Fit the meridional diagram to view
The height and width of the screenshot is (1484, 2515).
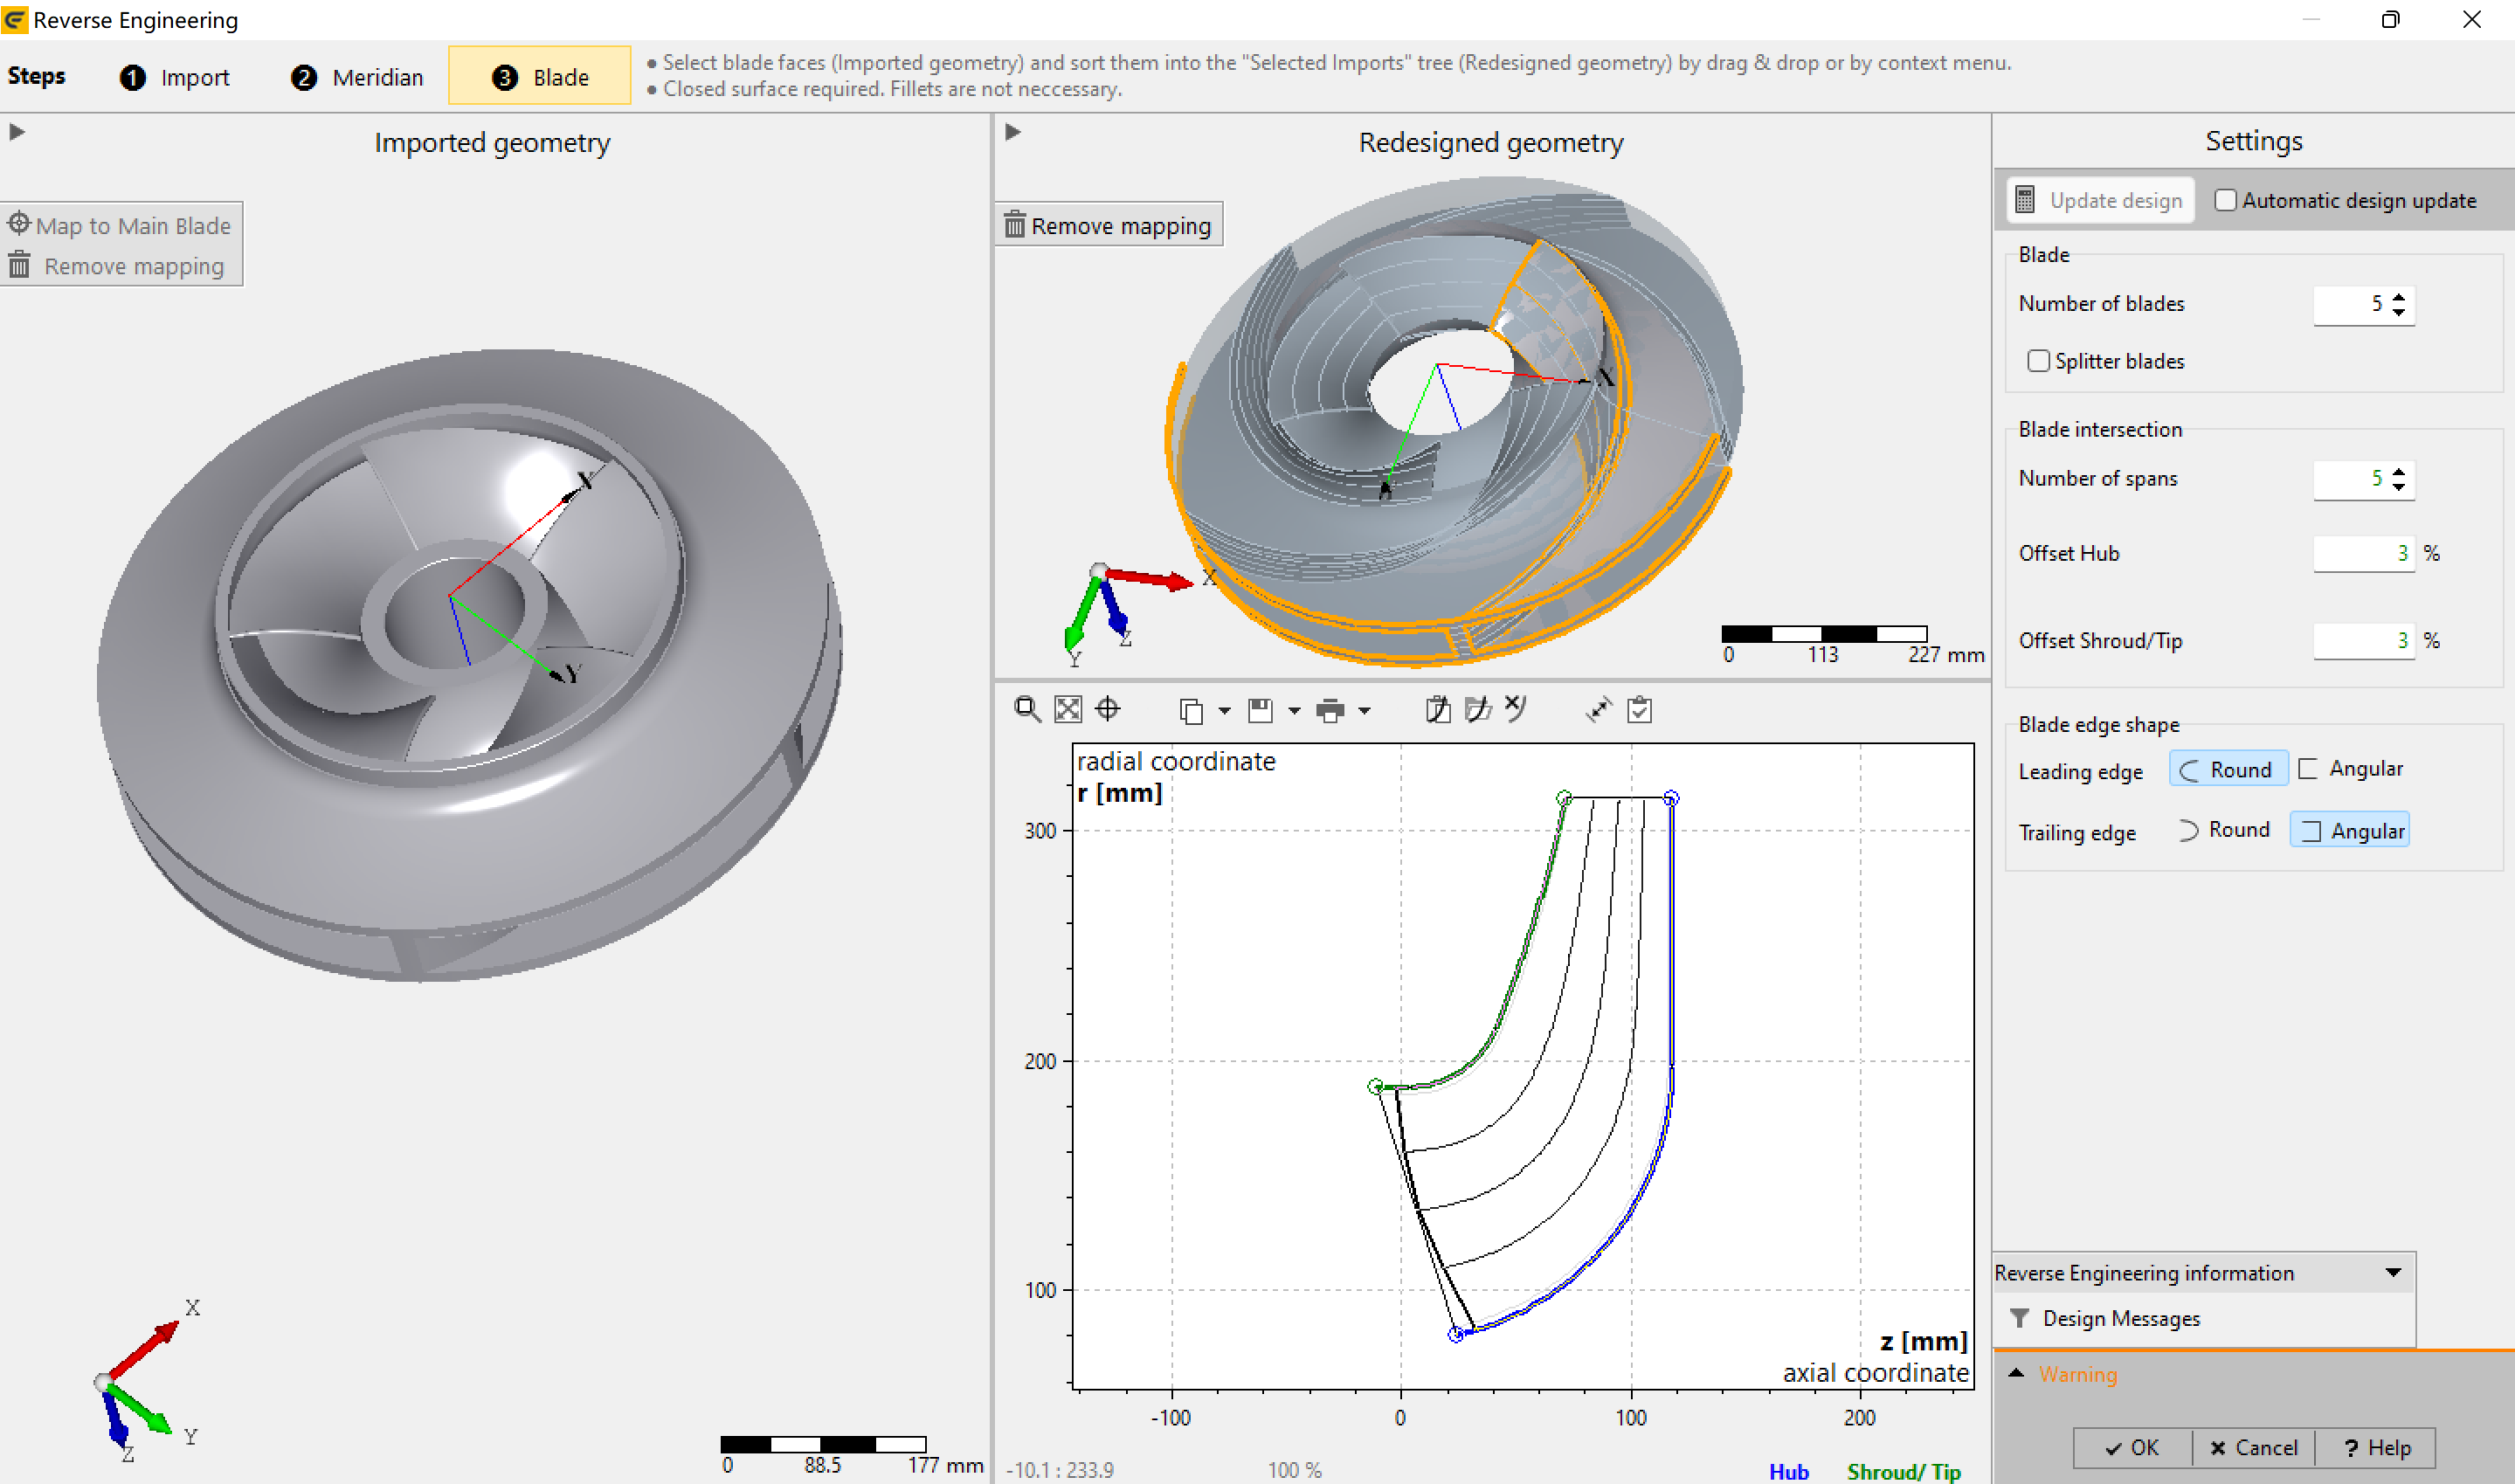point(1068,710)
